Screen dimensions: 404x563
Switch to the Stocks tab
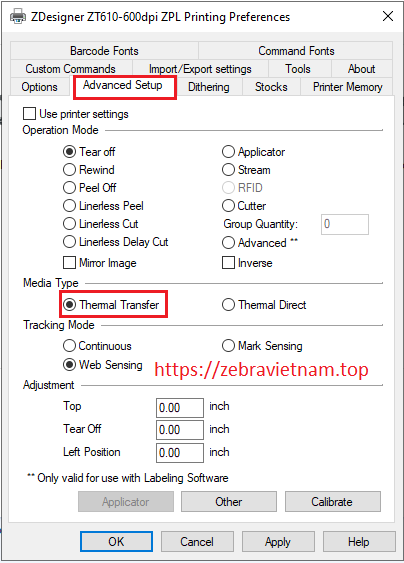click(x=271, y=87)
